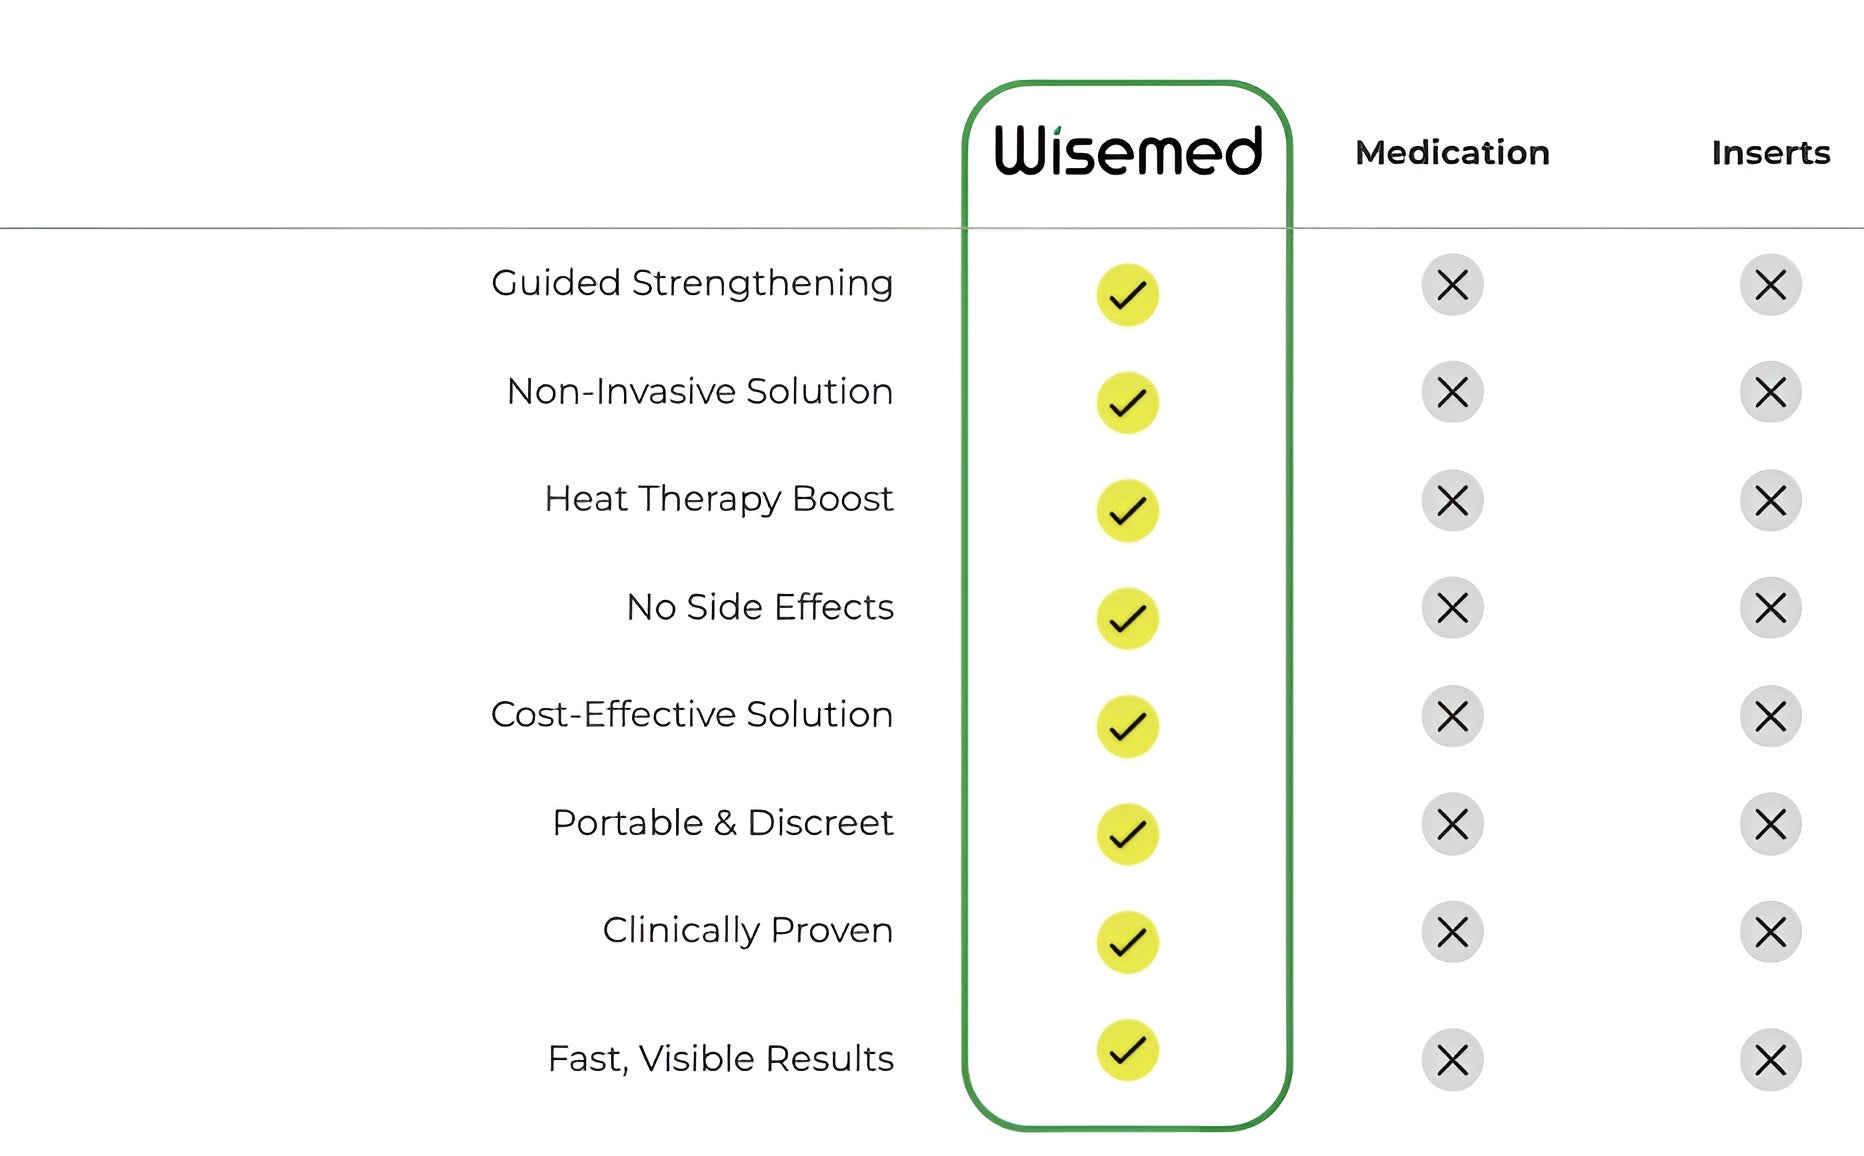
Task: Click Inserts X for No Side Effects
Action: pyautogui.click(x=1770, y=608)
